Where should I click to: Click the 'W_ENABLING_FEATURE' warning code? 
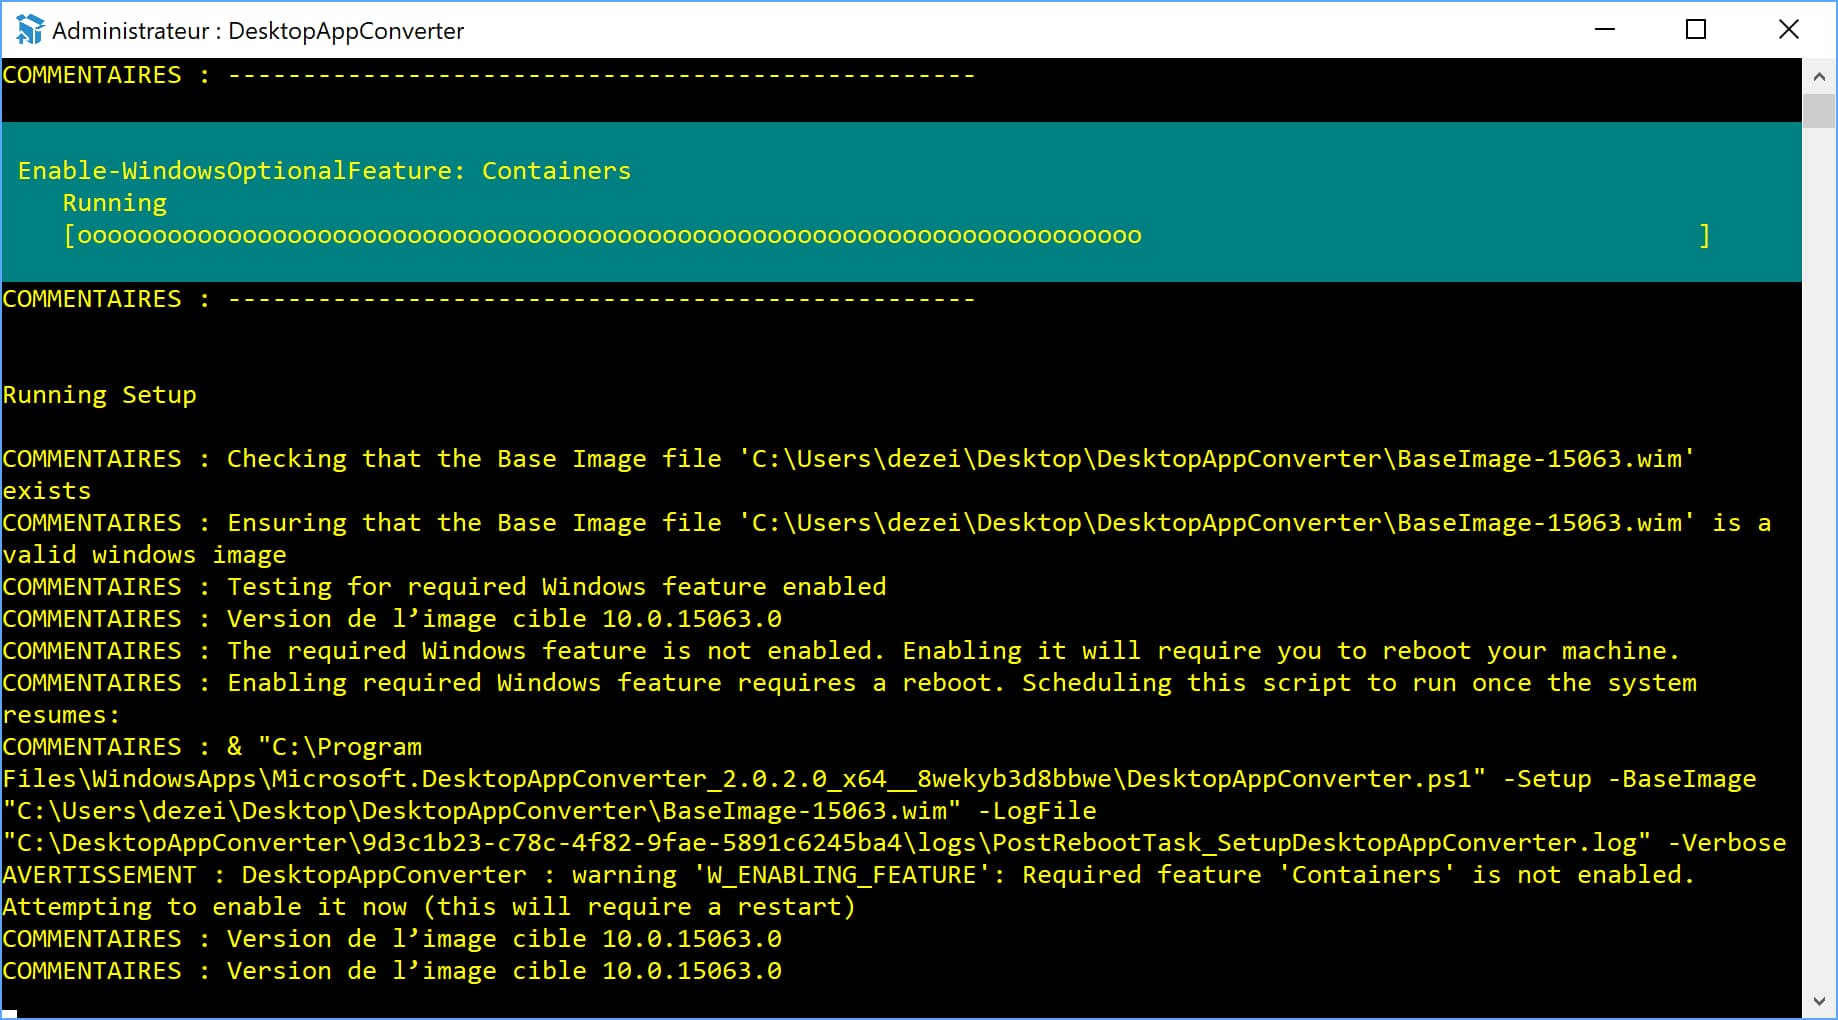click(840, 875)
